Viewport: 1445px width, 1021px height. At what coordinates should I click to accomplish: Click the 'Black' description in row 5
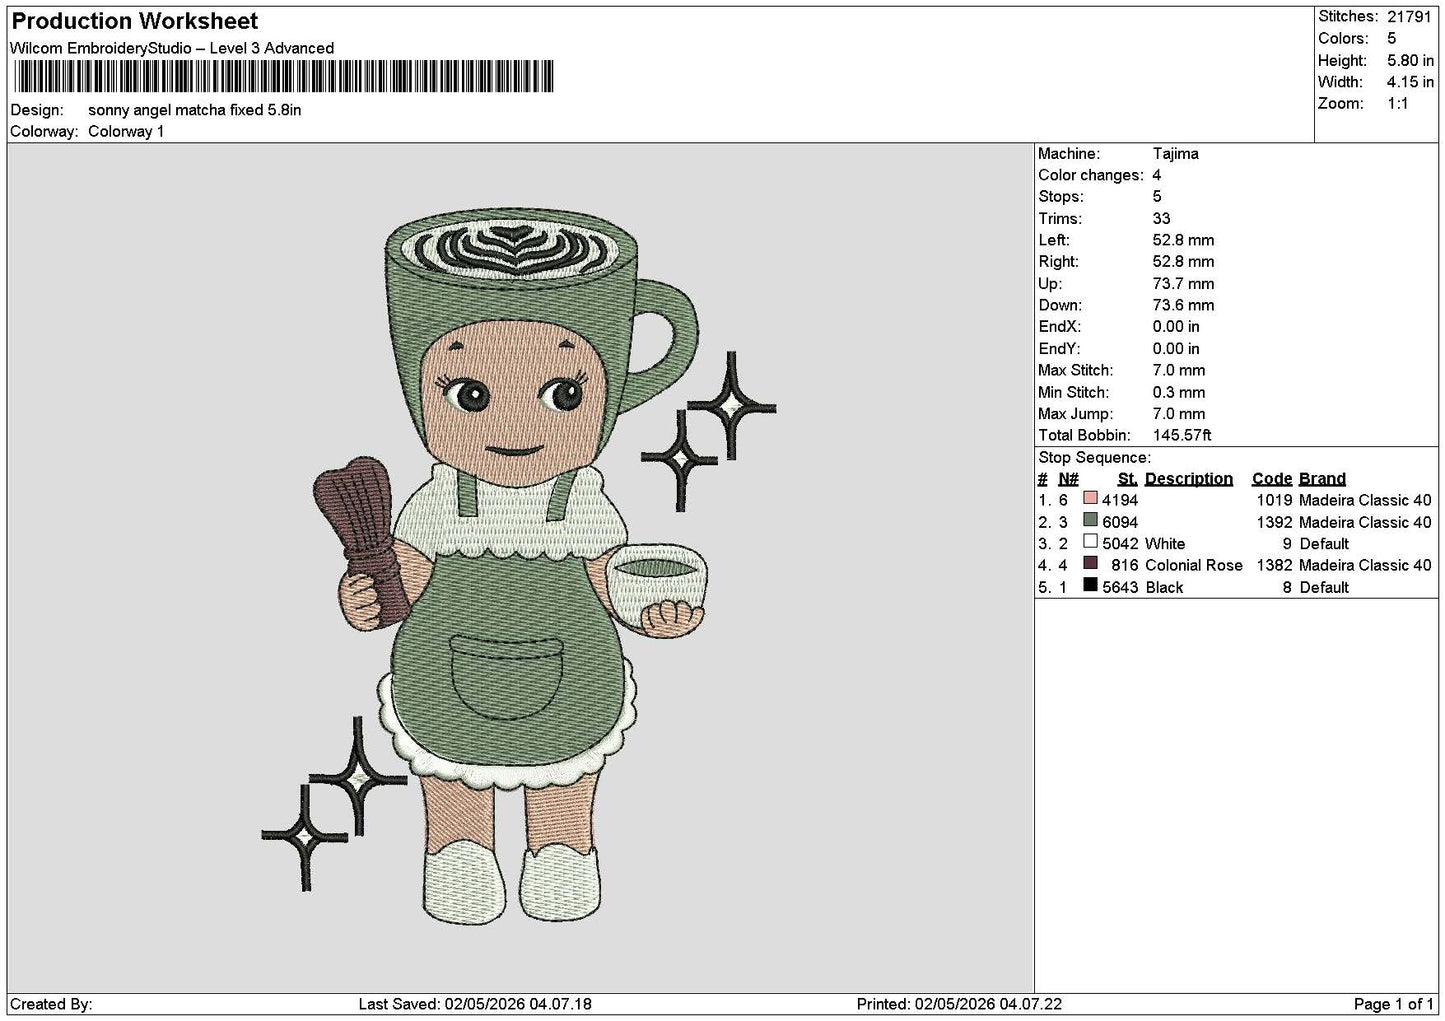[1164, 587]
